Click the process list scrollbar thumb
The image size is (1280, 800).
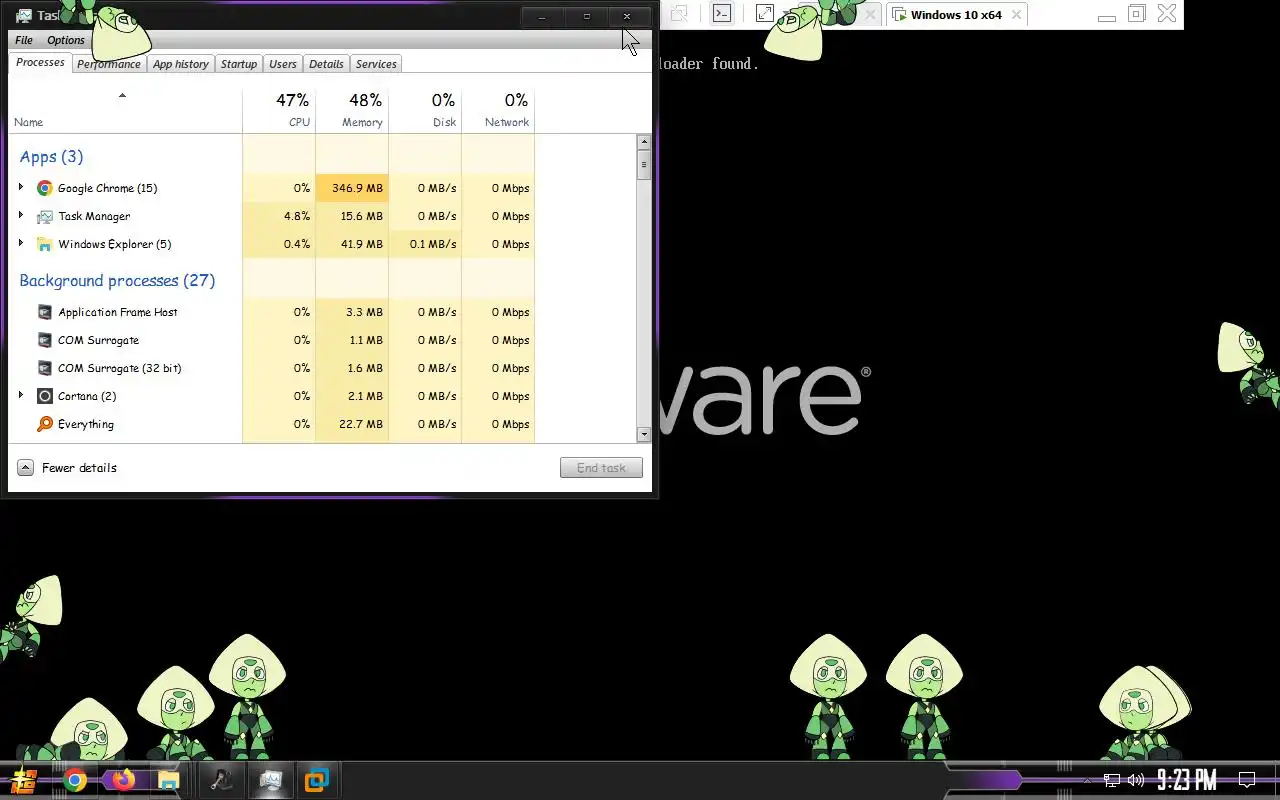644,165
